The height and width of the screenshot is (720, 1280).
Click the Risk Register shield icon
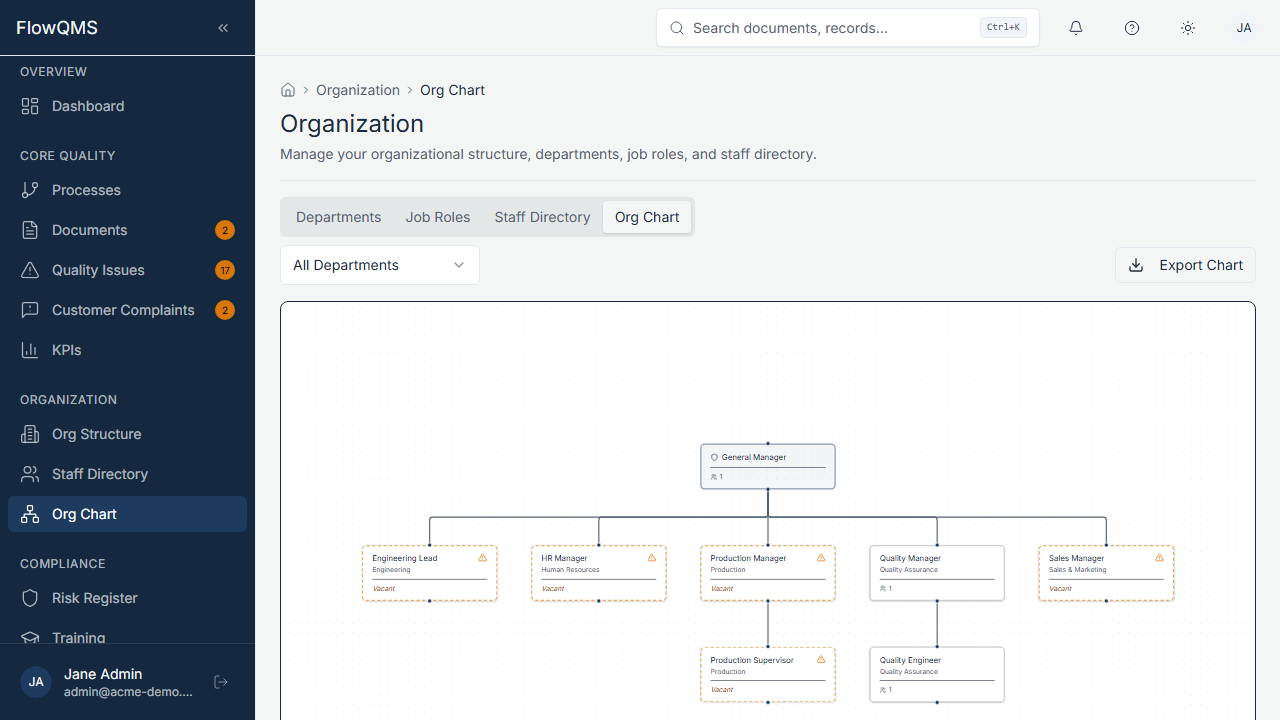(31, 597)
